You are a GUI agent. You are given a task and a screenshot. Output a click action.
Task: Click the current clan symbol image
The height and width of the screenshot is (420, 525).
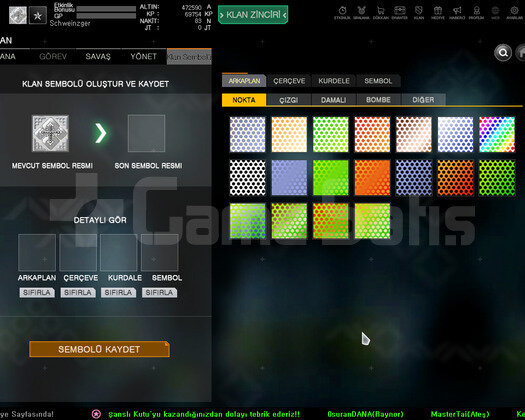50,133
